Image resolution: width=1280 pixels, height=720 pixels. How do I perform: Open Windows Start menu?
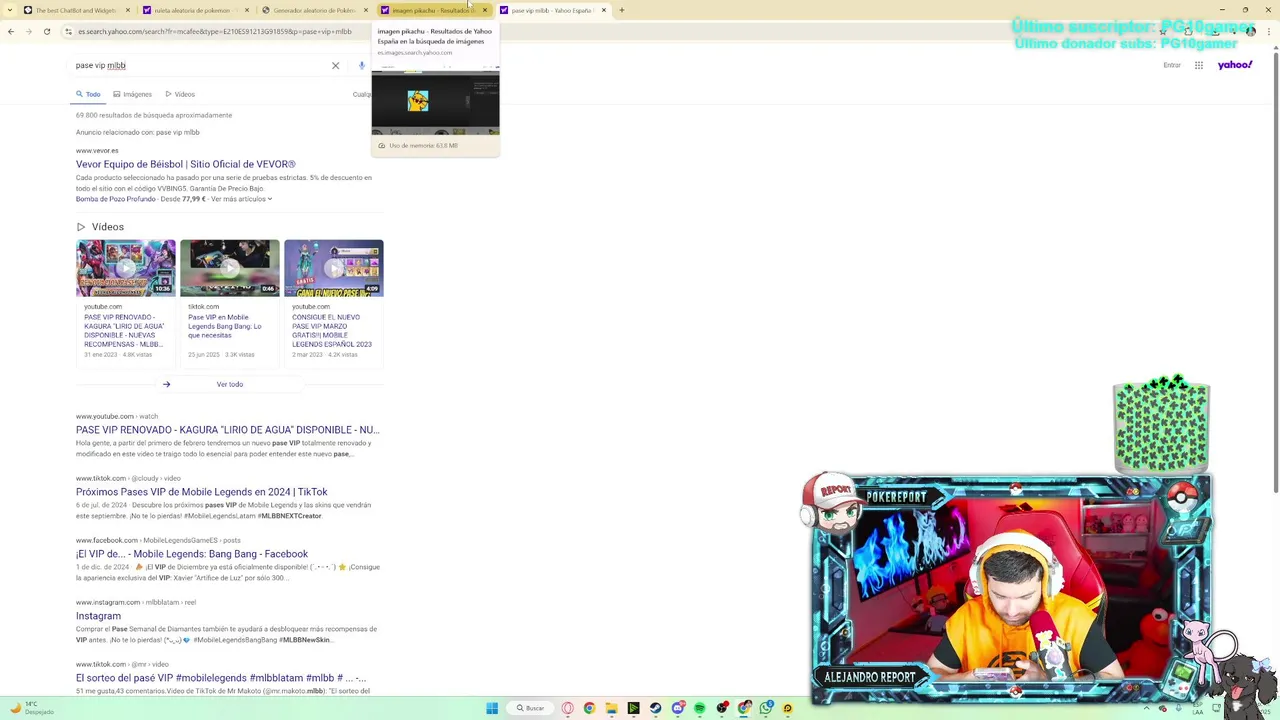(492, 708)
